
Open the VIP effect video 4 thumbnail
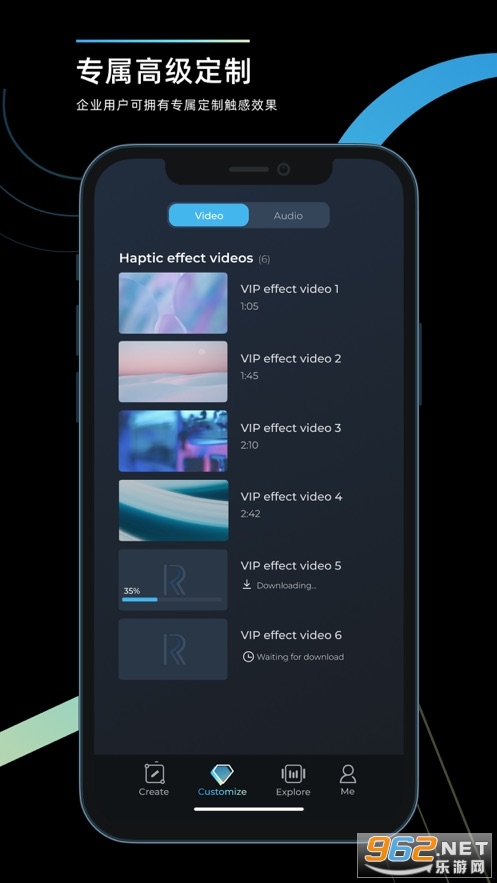point(173,510)
